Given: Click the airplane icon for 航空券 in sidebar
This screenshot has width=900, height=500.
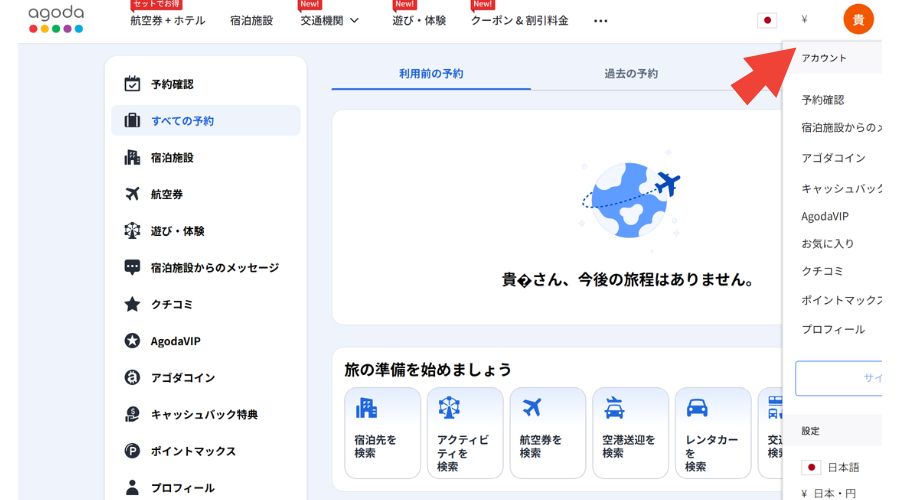Looking at the screenshot, I should (132, 194).
